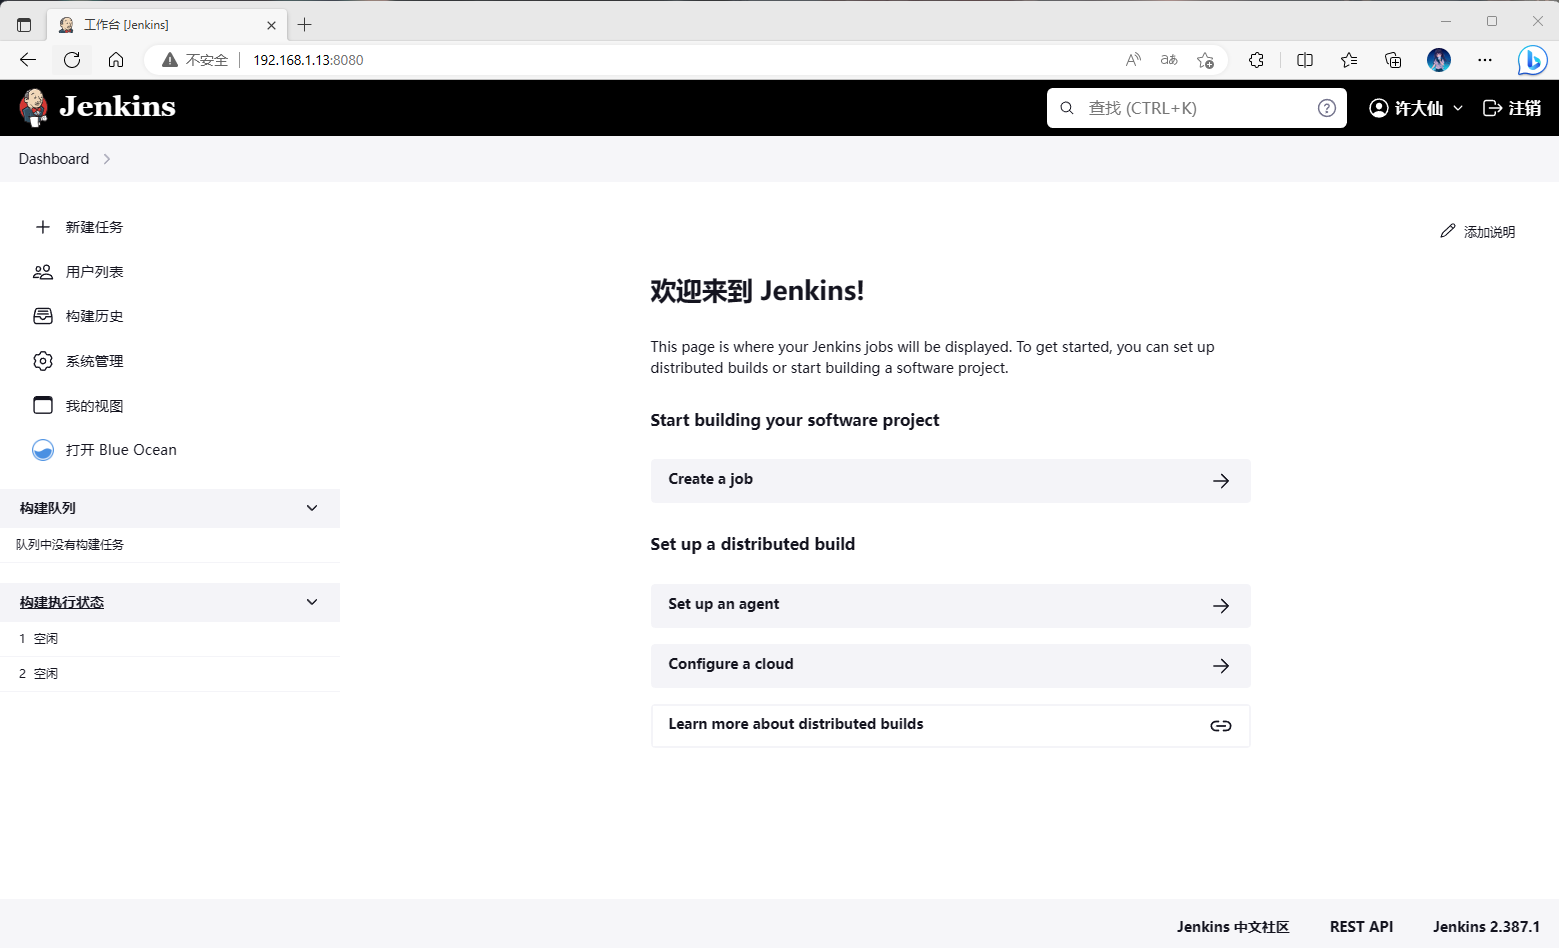The image size is (1559, 948).
Task: Open Blue Ocean from sidebar
Action: click(121, 450)
